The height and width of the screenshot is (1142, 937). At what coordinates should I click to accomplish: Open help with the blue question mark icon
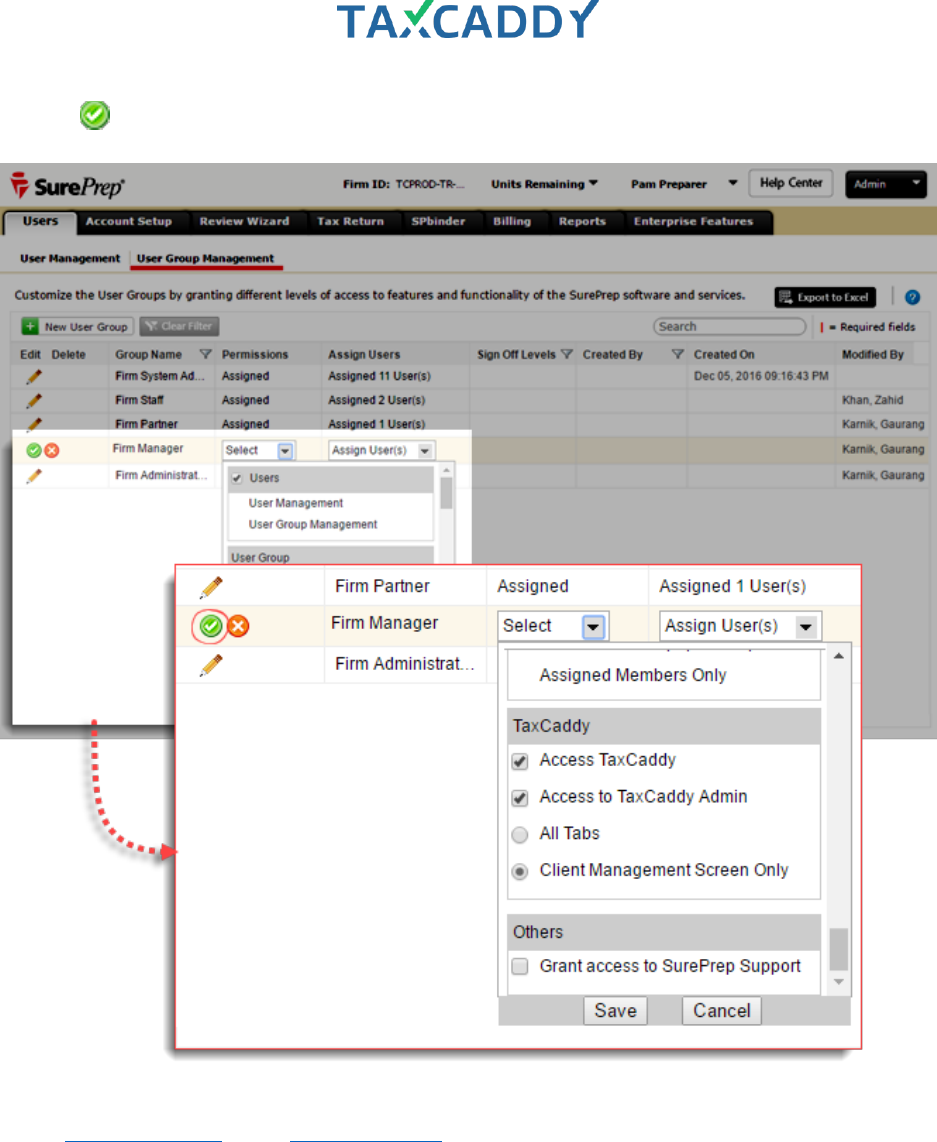tap(912, 297)
